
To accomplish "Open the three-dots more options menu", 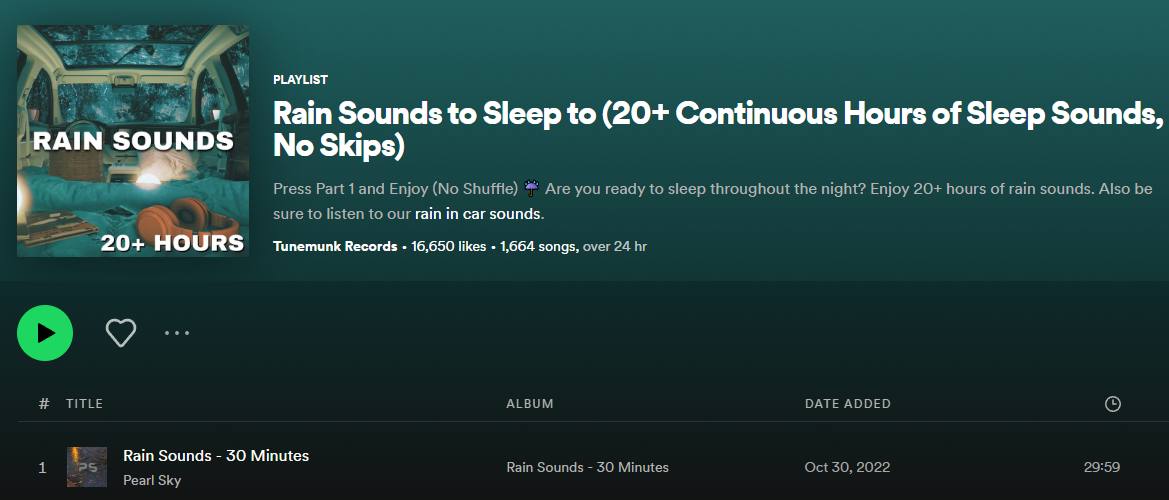I will pos(177,333).
